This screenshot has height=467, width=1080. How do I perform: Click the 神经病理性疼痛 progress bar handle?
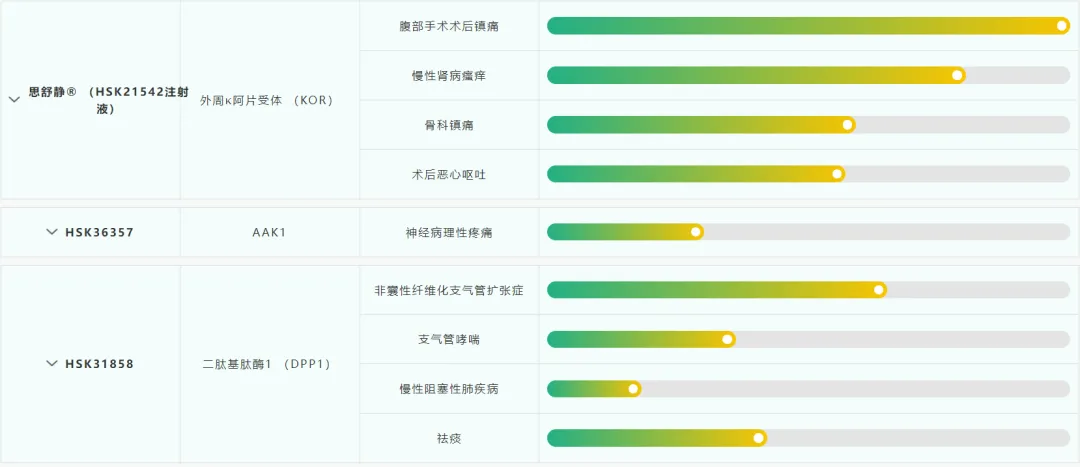[x=696, y=232]
